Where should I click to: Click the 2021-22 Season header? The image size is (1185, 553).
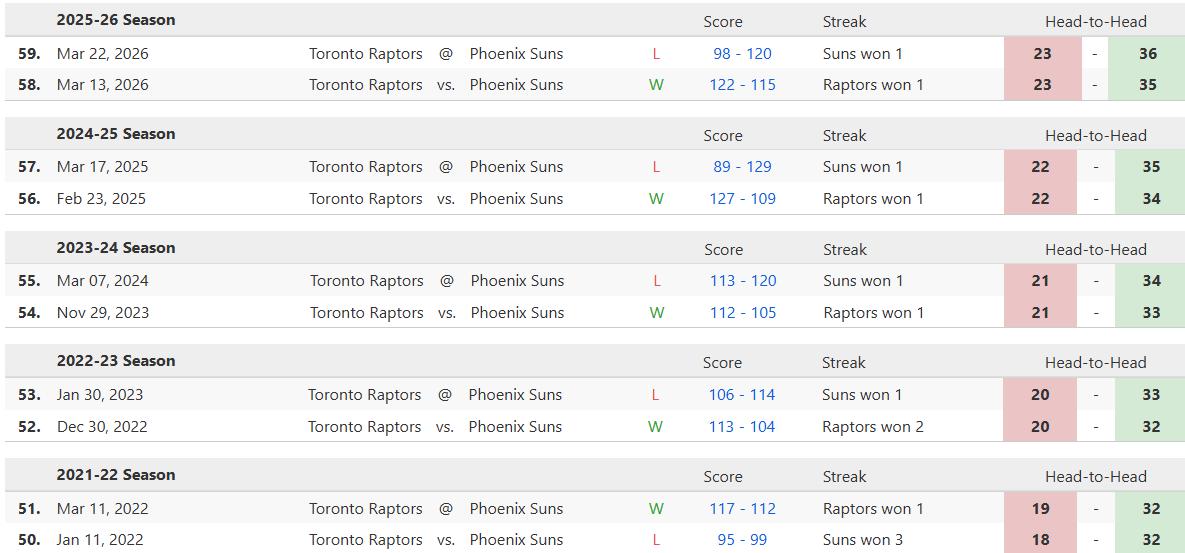[116, 475]
